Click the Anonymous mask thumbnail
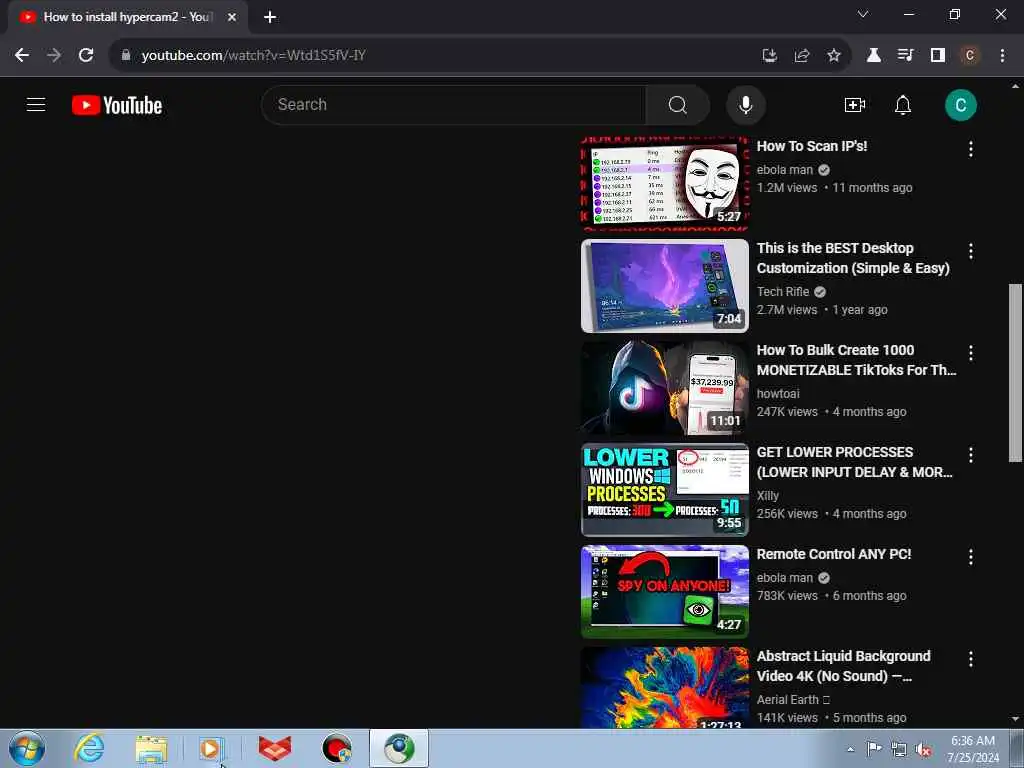This screenshot has width=1024, height=768. click(x=665, y=184)
